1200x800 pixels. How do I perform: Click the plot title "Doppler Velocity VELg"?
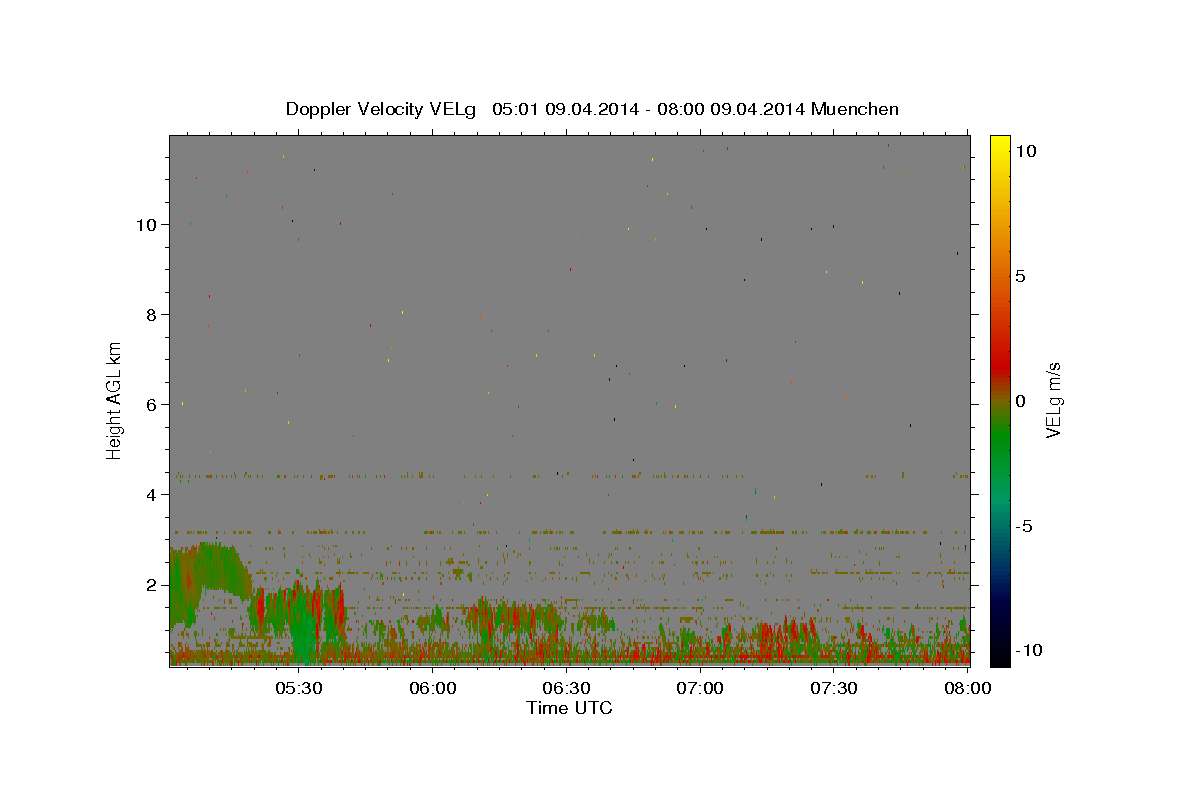(380, 109)
